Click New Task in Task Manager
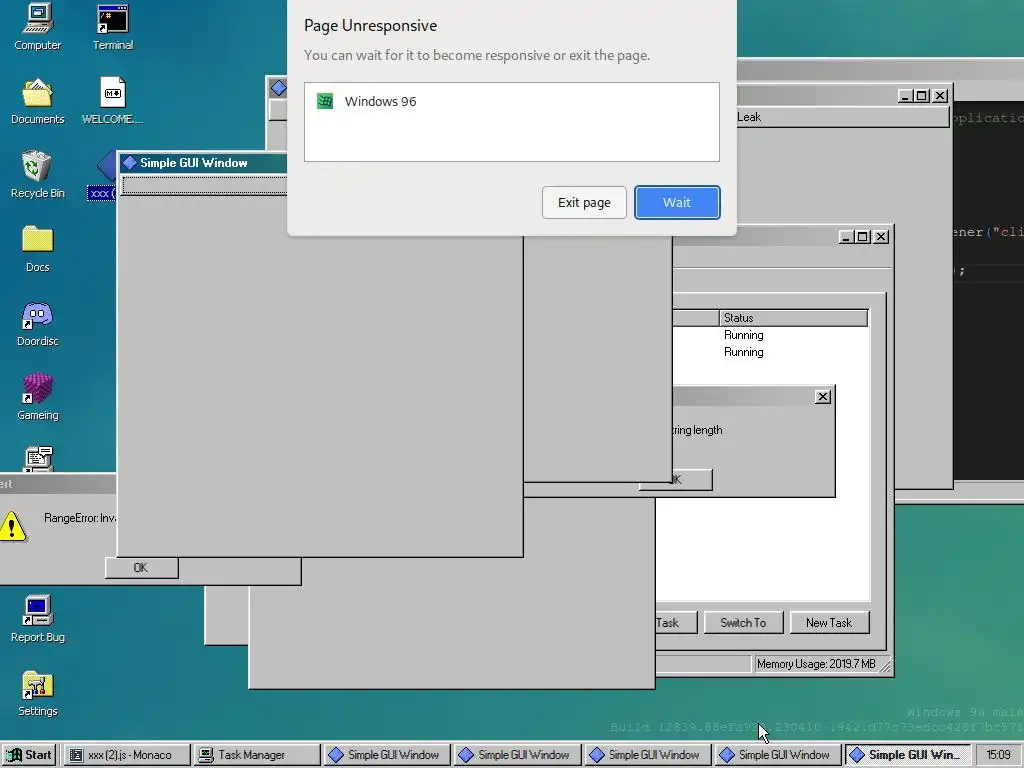The height and width of the screenshot is (768, 1024). [x=829, y=622]
